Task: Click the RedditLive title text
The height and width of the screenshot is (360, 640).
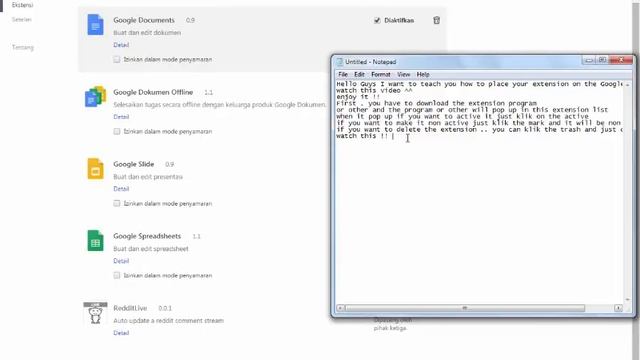Action: click(x=130, y=308)
